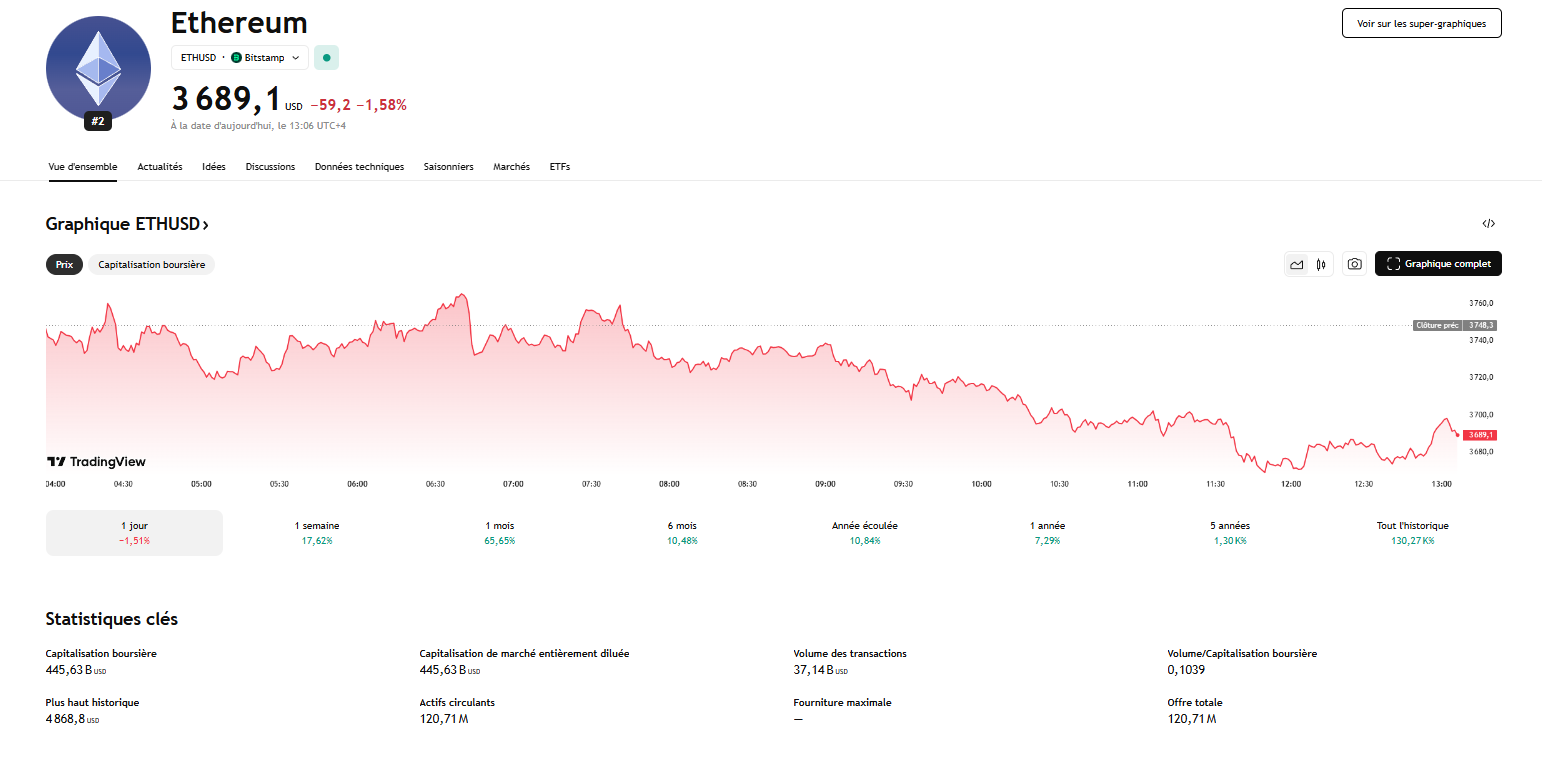This screenshot has width=1542, height=764.
Task: Click the green market status dot
Action: [326, 58]
